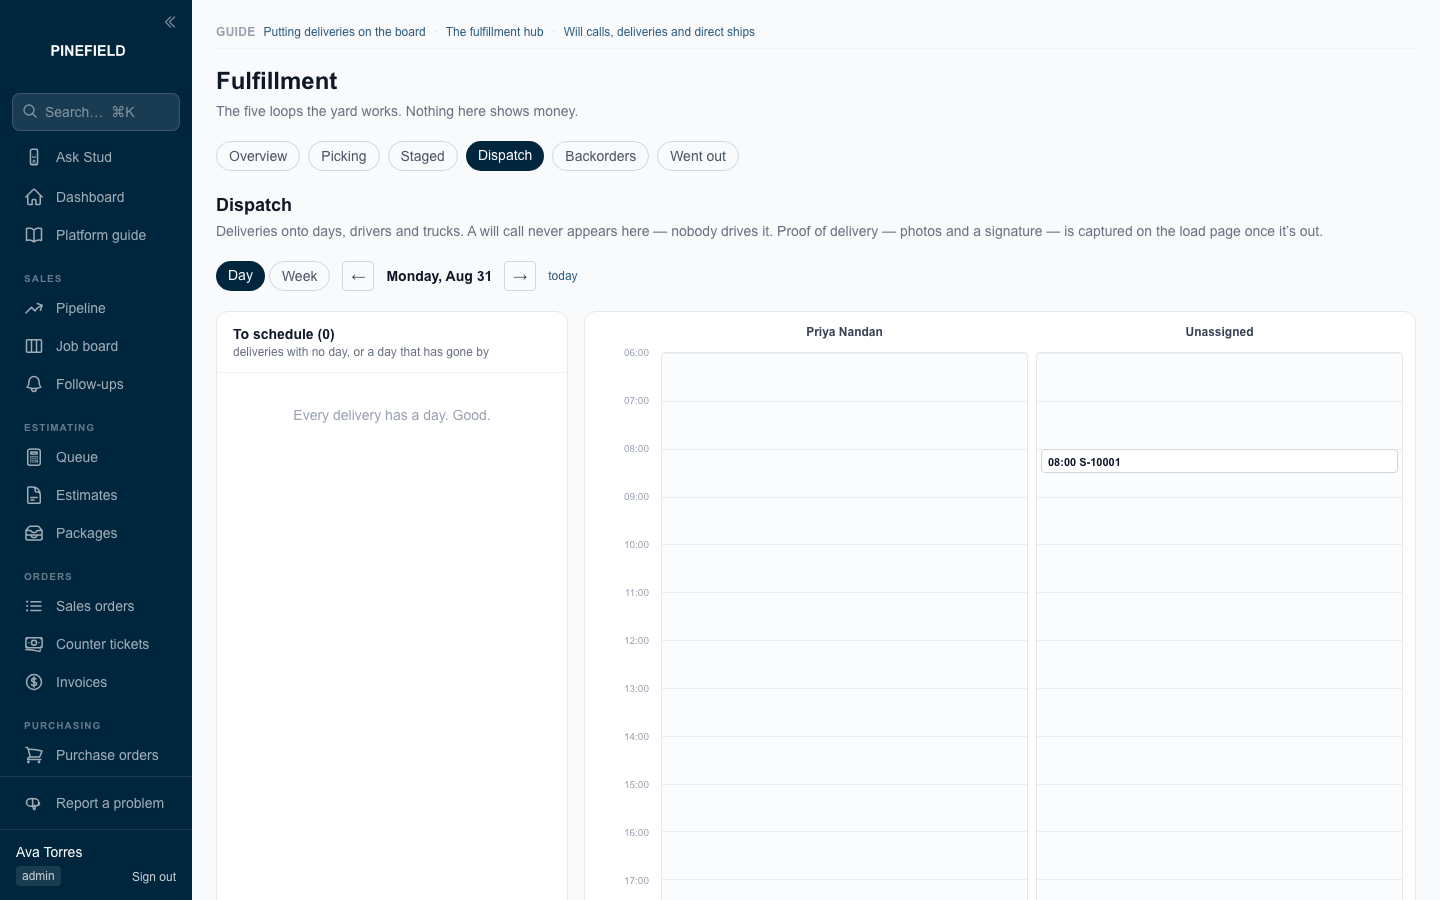Image resolution: width=1440 pixels, height=900 pixels.
Task: Click the PINEFIELD brand name
Action: [88, 51]
